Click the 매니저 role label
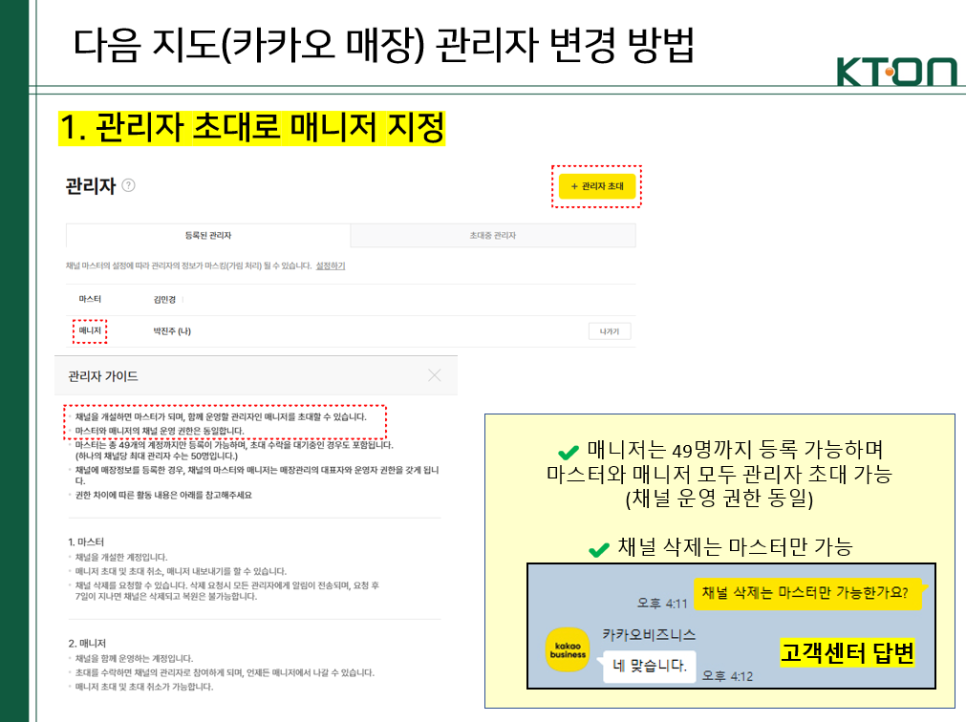This screenshot has height=722, width=966. click(89, 331)
